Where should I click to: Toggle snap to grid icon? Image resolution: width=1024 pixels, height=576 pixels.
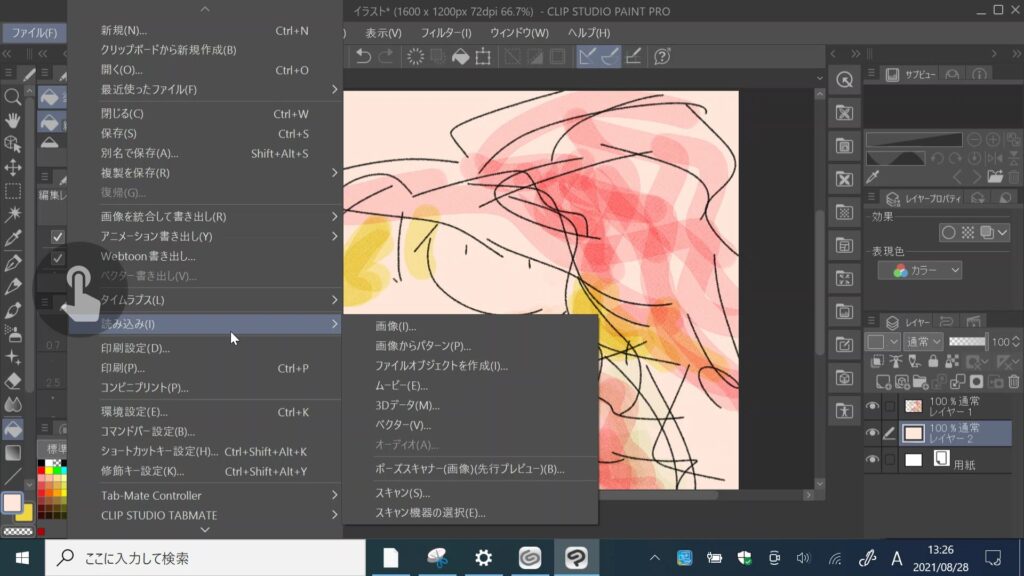(633, 57)
